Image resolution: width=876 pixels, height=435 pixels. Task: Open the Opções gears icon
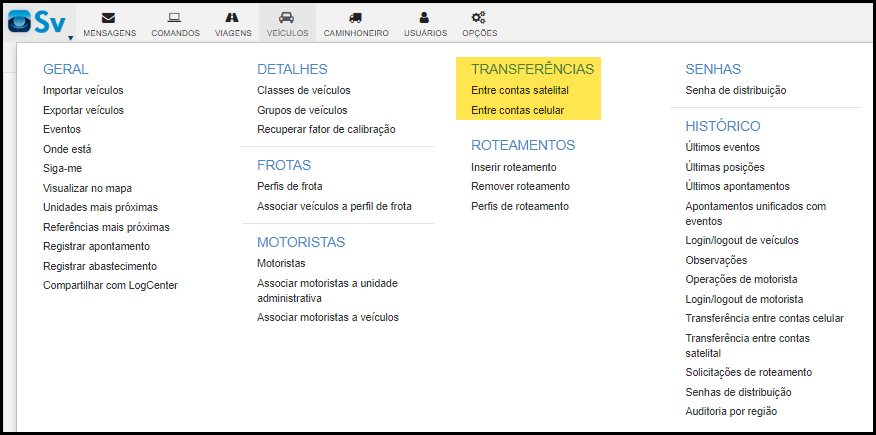(479, 18)
